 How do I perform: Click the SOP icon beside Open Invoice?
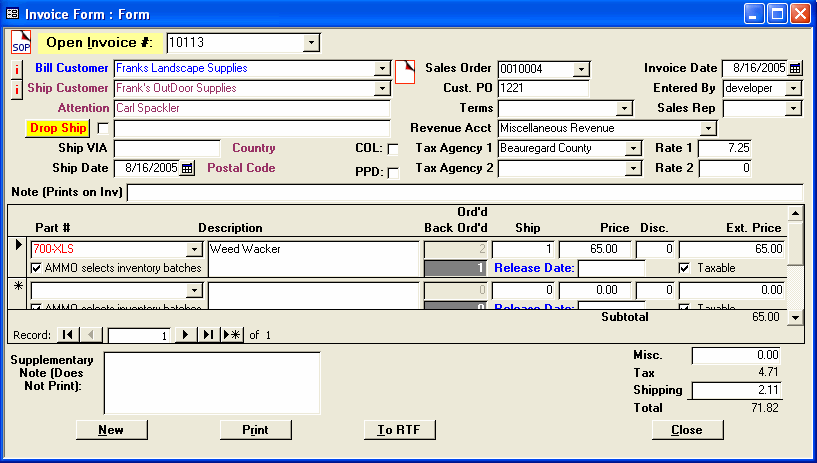coord(21,42)
